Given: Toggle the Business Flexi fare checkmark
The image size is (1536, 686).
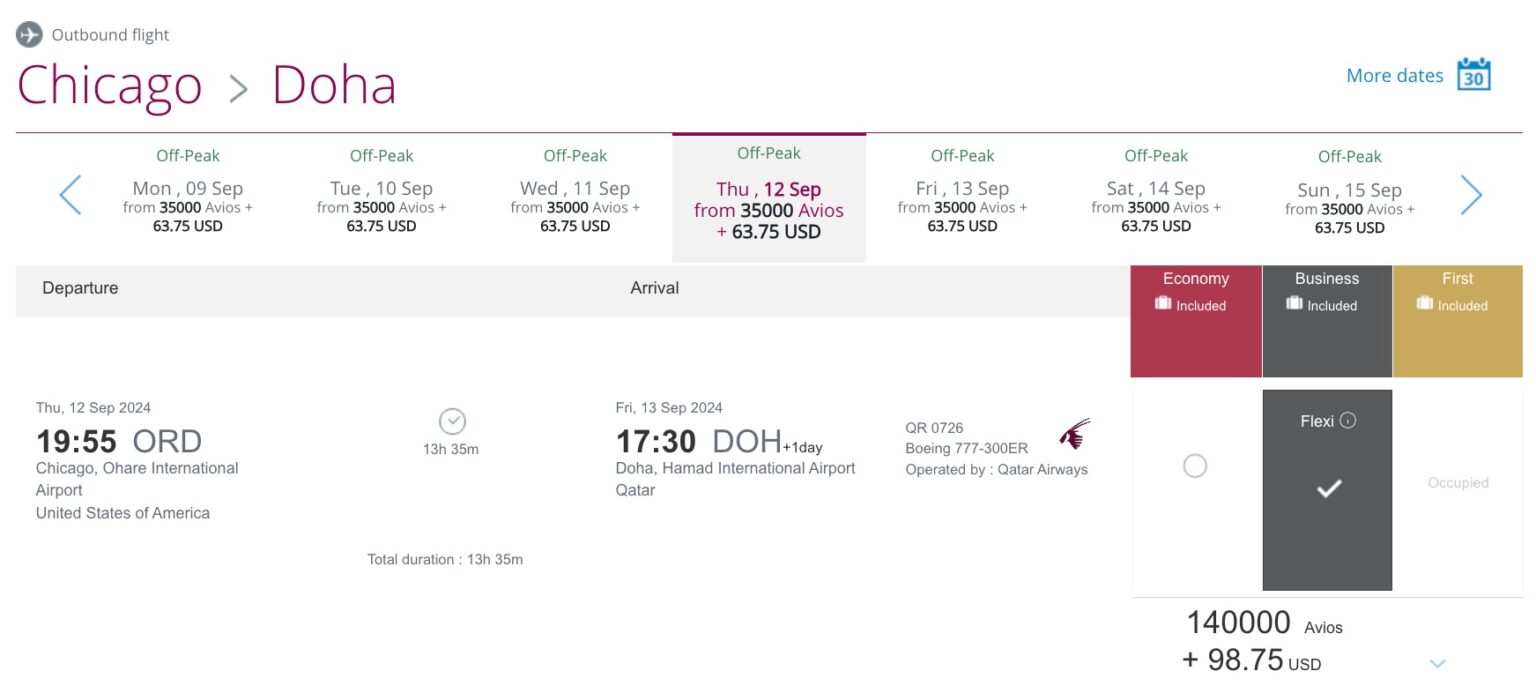Looking at the screenshot, I should (x=1327, y=489).
